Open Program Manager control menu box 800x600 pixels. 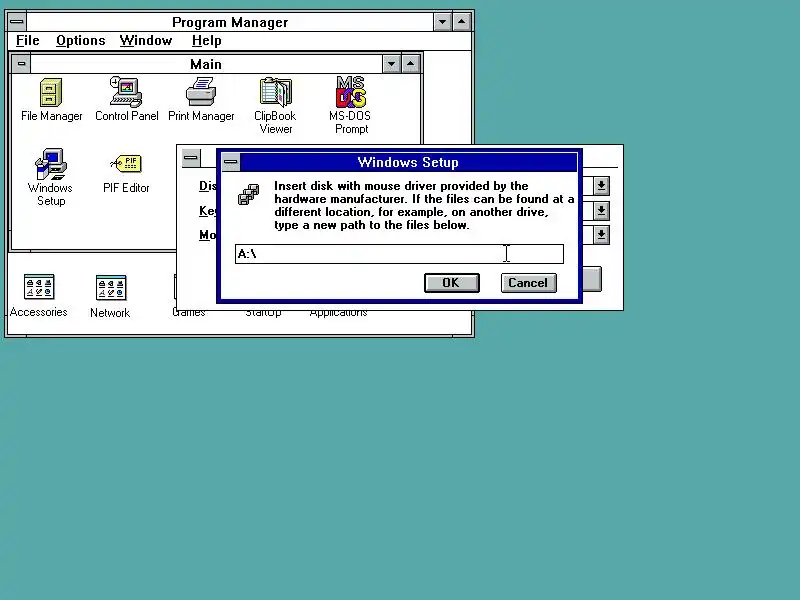[17, 22]
